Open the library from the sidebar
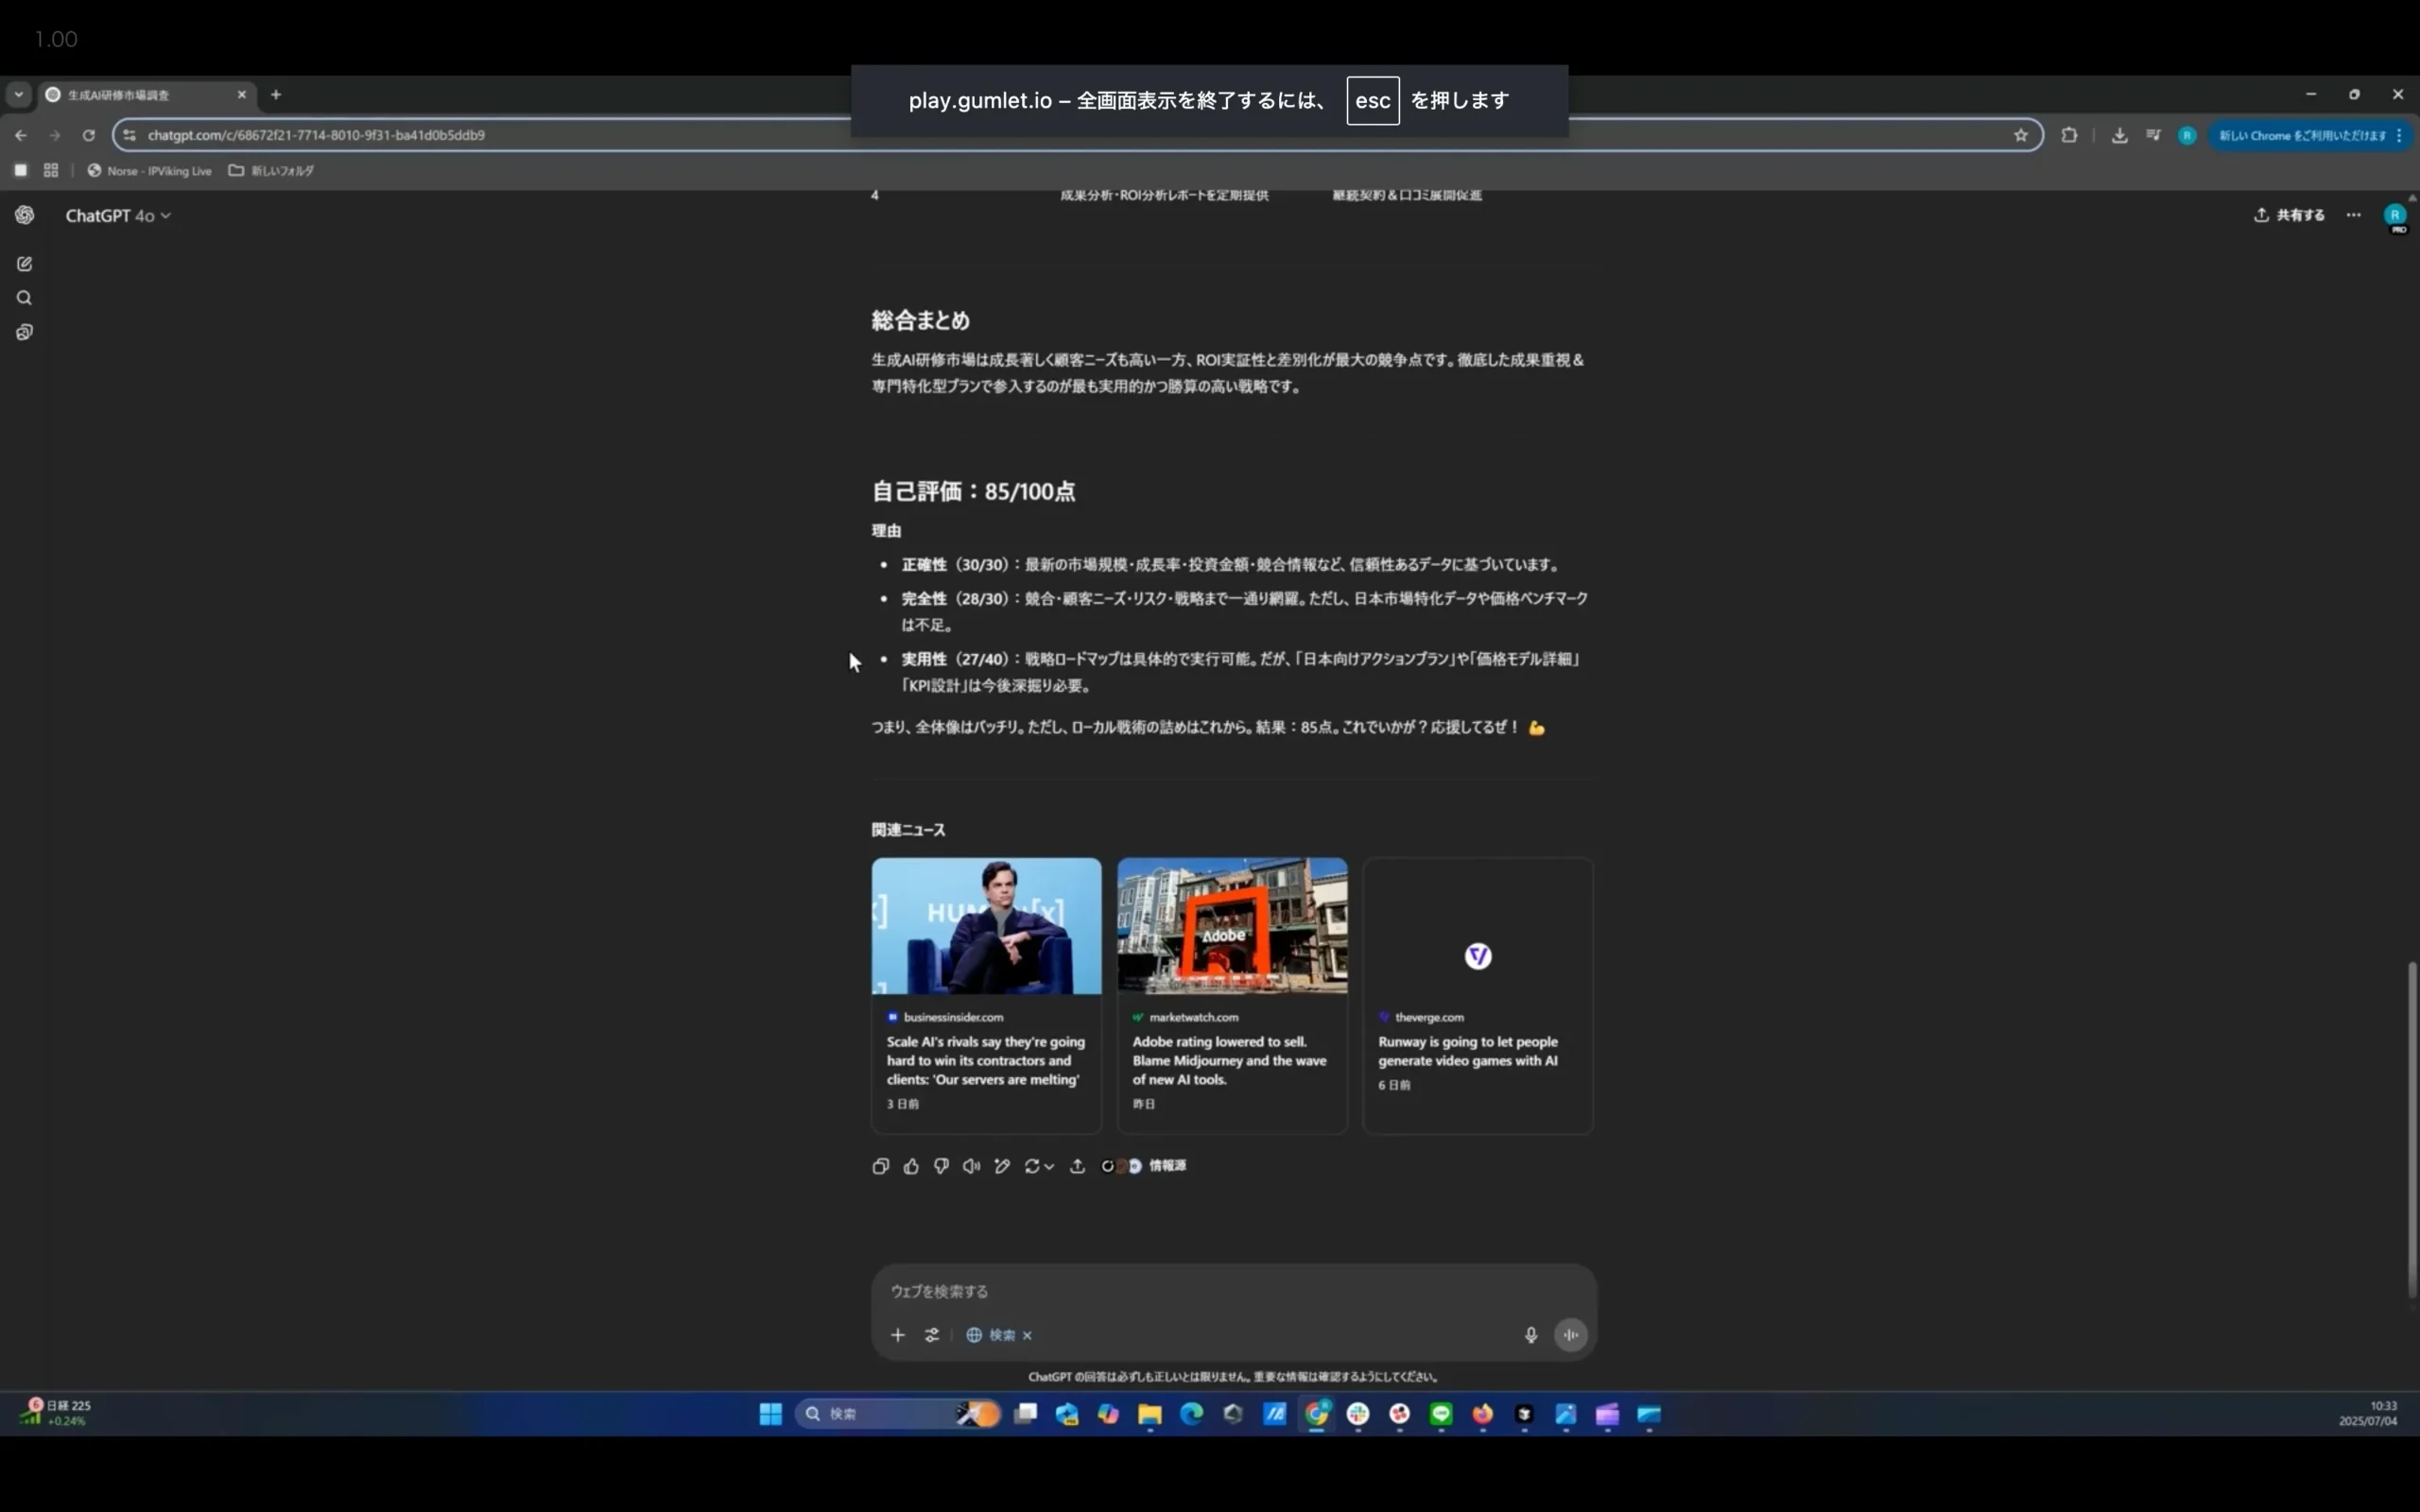 (24, 331)
